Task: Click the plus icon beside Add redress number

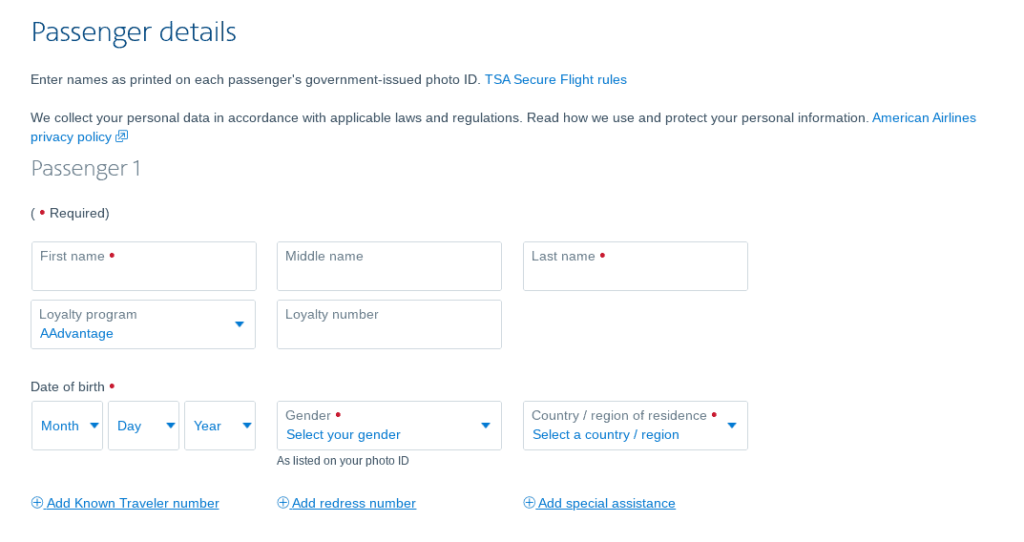Action: coord(283,503)
